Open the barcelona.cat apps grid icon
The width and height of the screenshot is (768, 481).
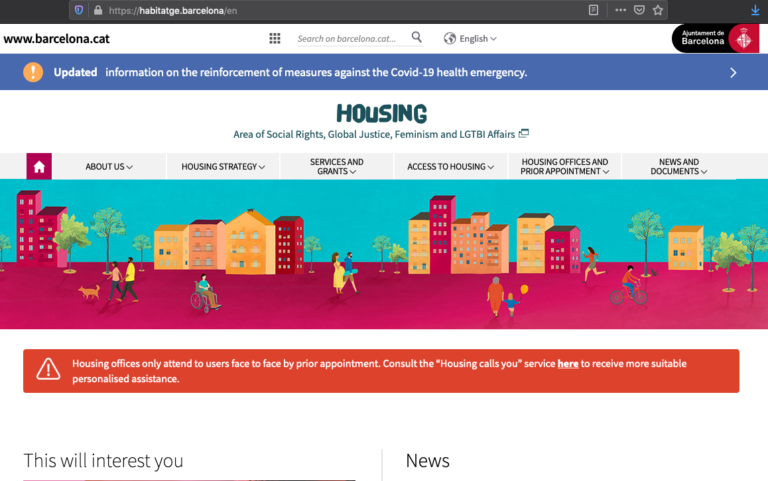click(275, 38)
